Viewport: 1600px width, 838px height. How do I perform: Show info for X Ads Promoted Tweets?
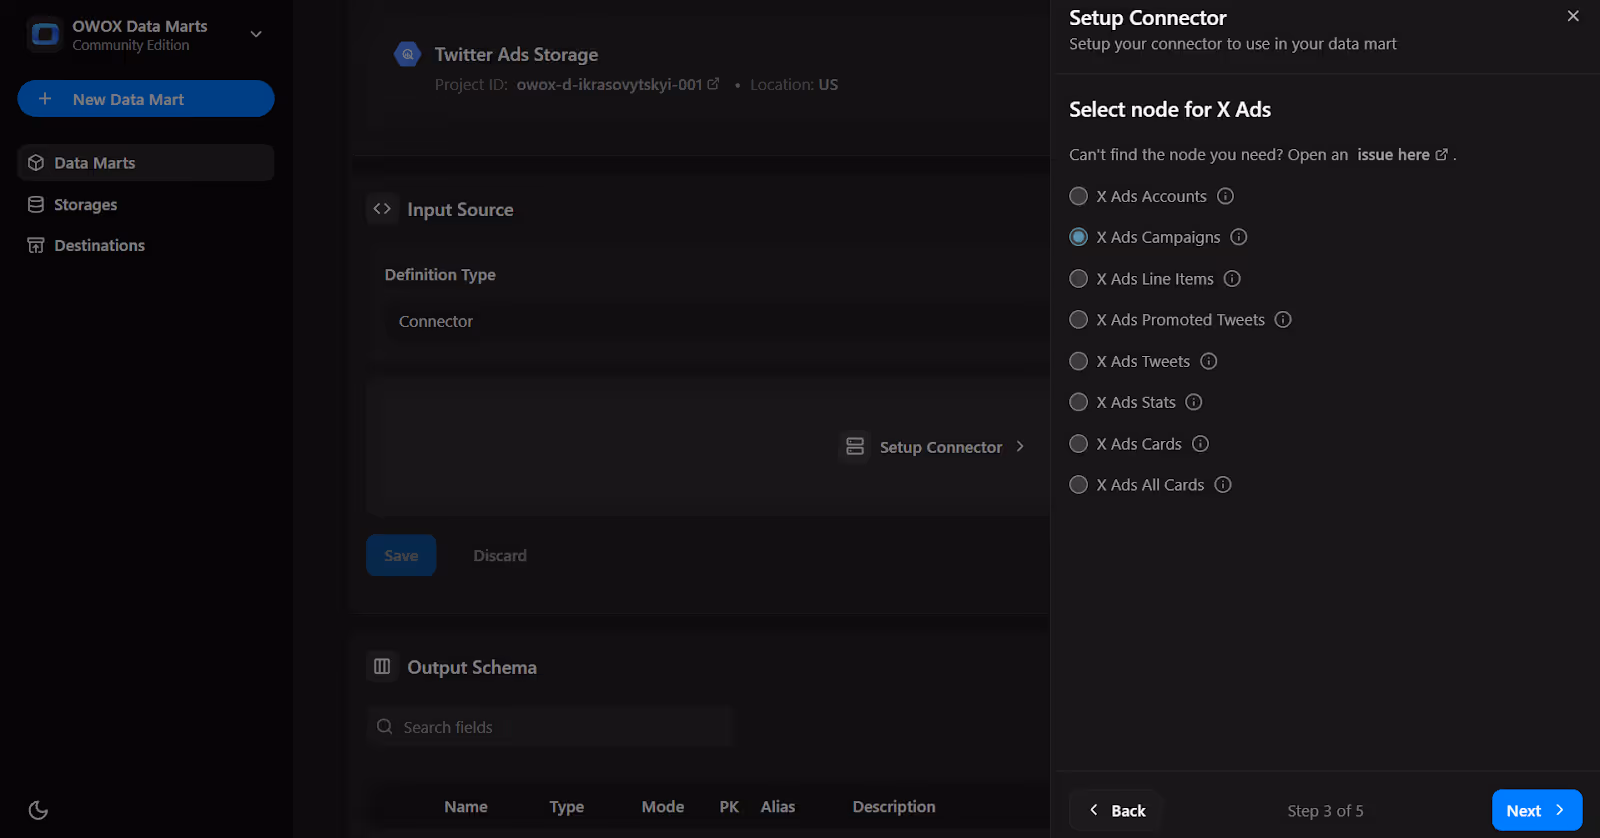1283,320
